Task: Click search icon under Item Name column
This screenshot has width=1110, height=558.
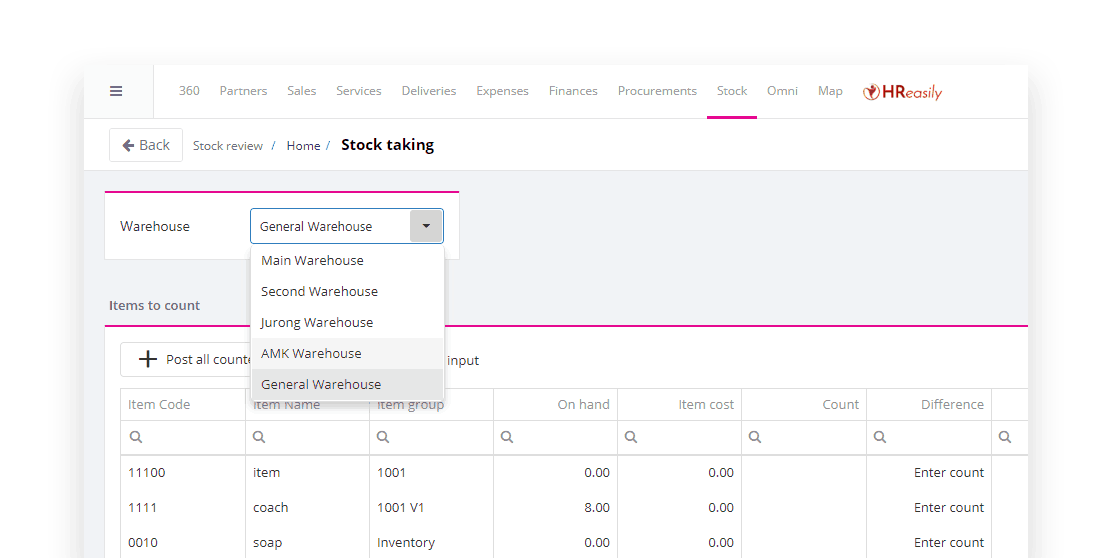Action: pyautogui.click(x=259, y=438)
